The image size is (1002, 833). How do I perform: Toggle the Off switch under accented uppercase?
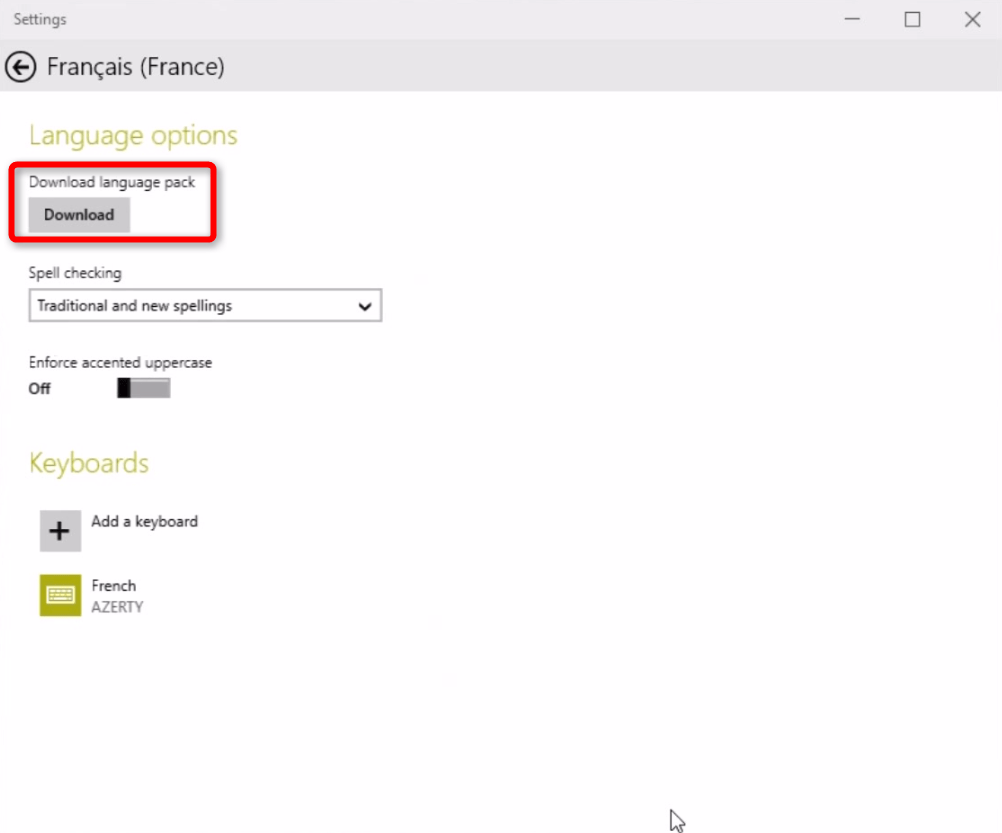click(x=143, y=388)
